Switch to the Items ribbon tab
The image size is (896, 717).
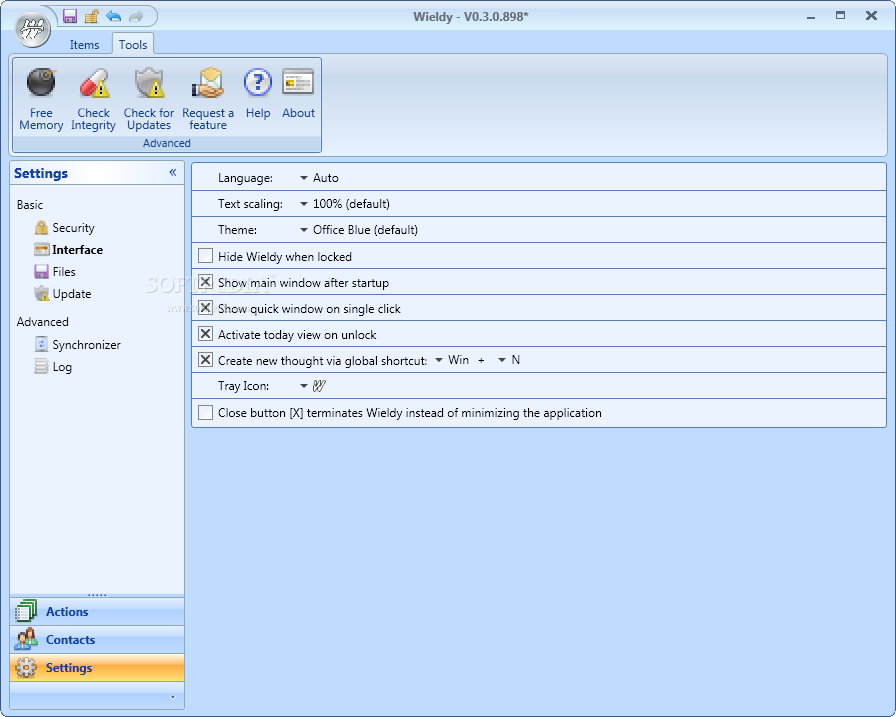[84, 45]
